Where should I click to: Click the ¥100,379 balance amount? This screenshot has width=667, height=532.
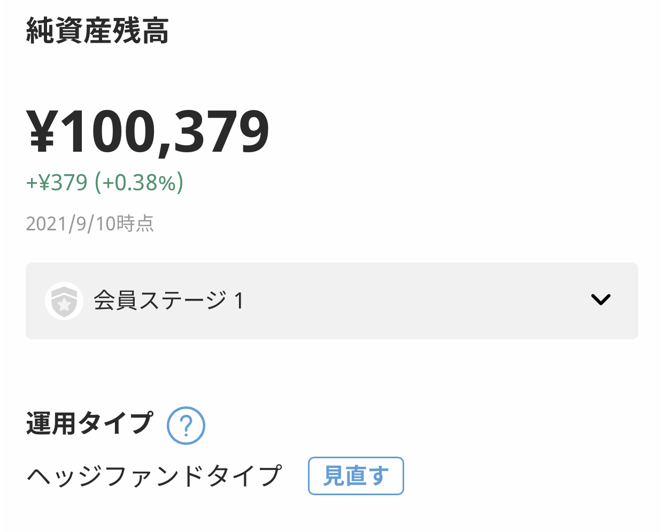click(148, 132)
